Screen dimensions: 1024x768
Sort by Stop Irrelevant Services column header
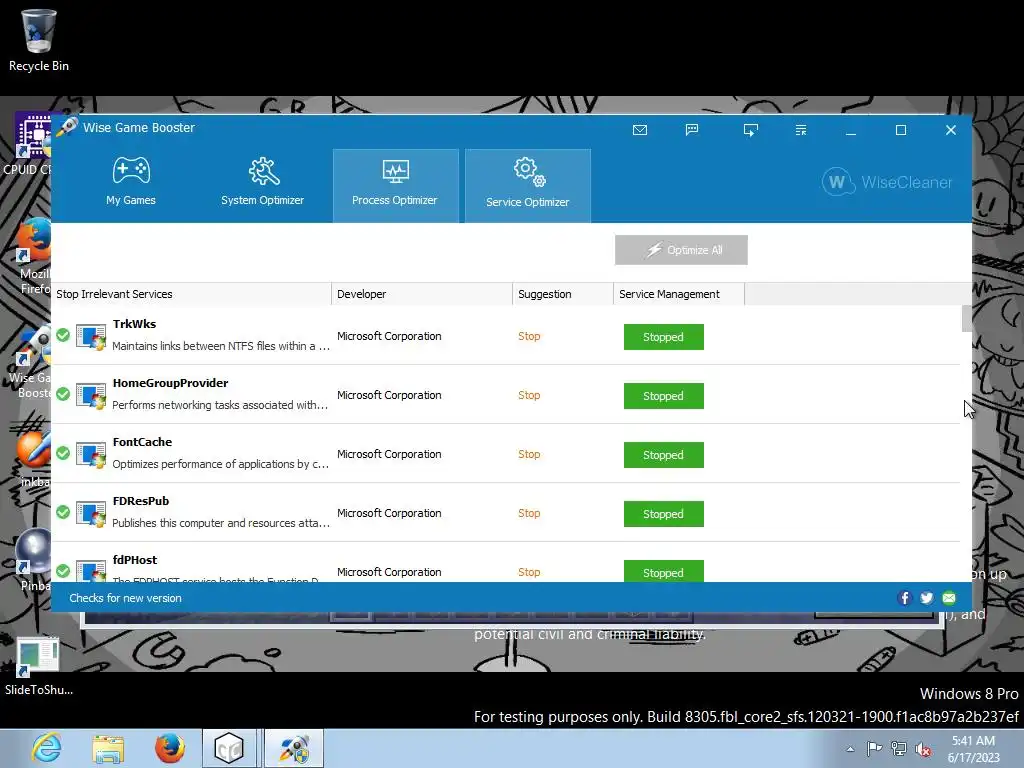191,294
